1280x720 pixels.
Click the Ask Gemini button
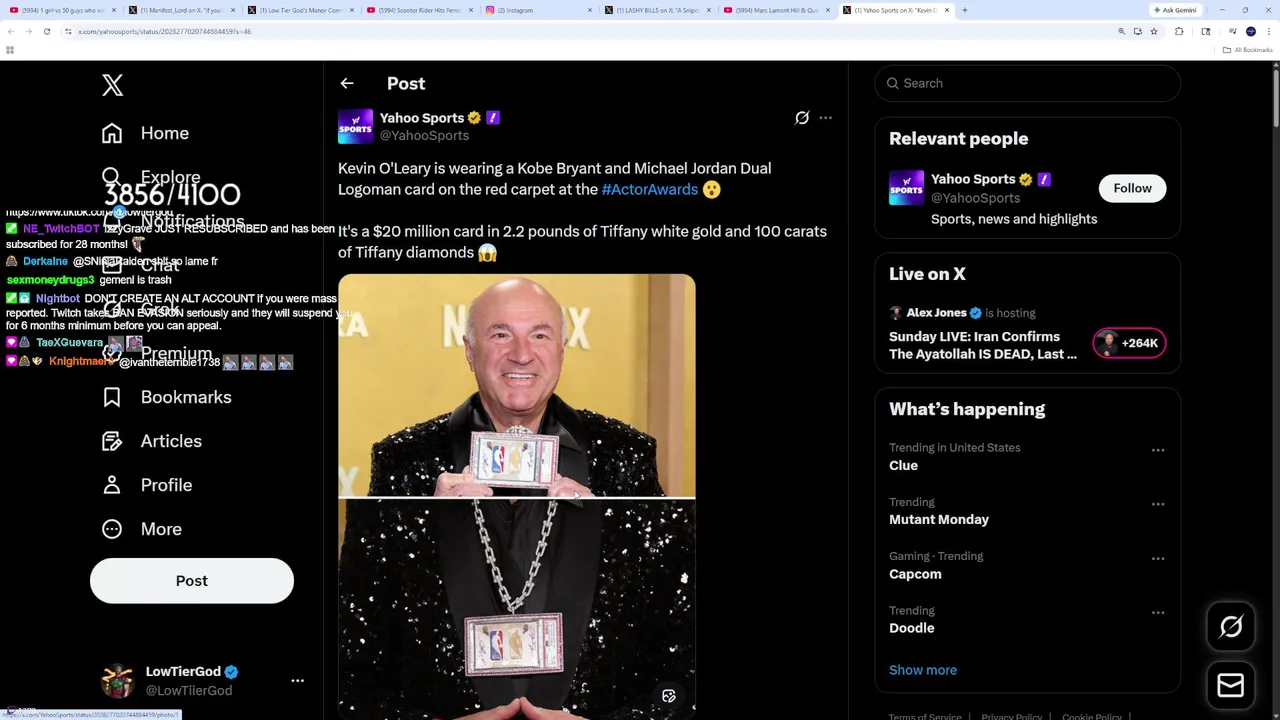point(1175,10)
